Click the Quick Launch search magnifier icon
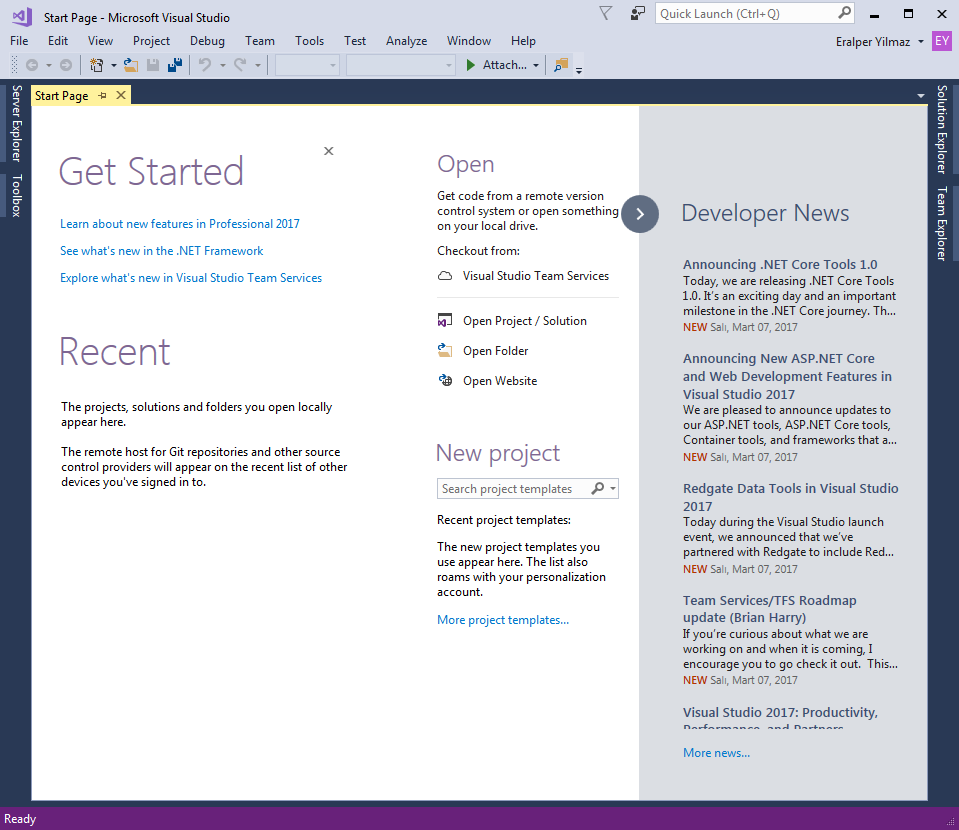Screen dimensions: 959x830 844,13
